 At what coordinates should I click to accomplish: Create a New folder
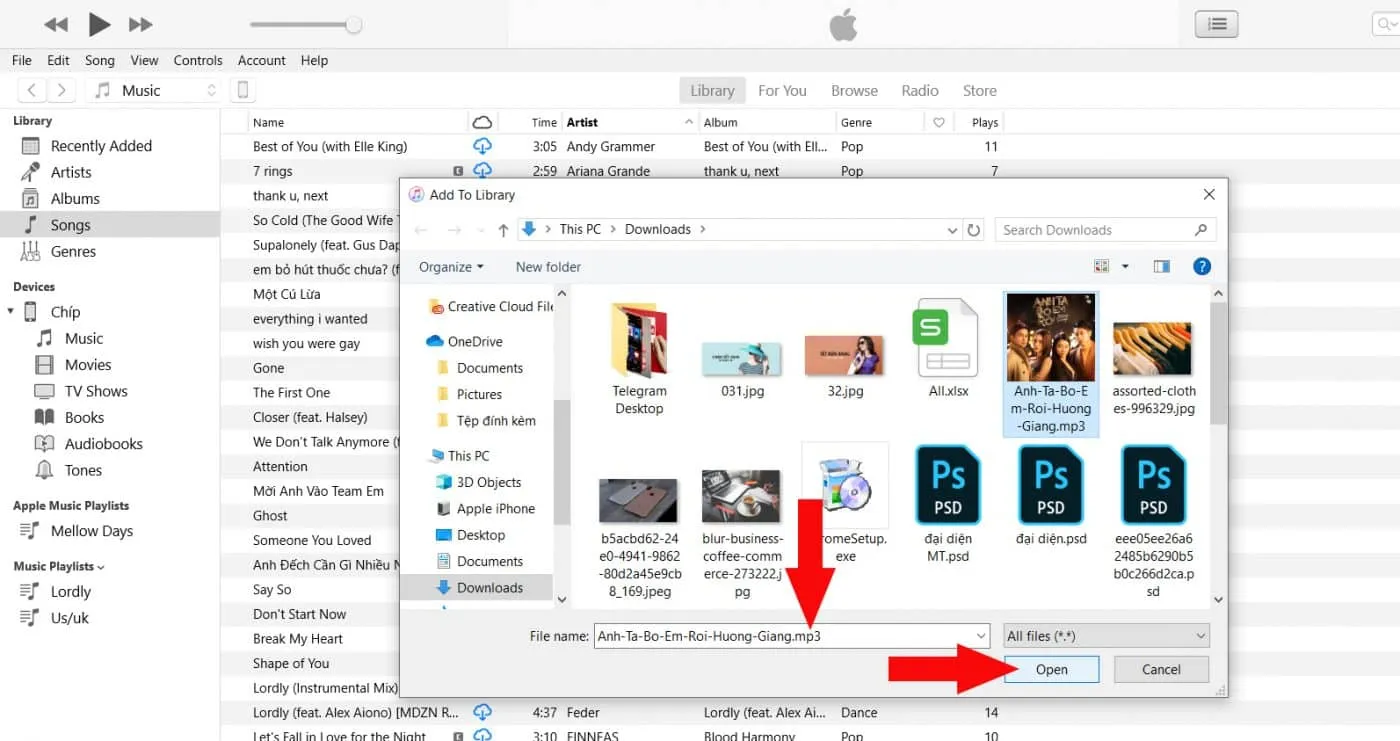(547, 266)
